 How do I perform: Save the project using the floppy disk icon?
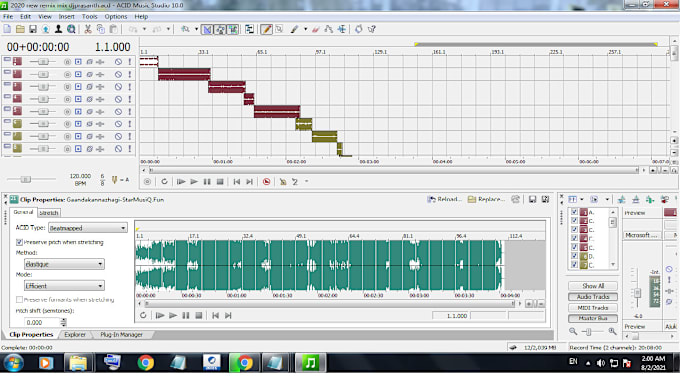tap(33, 29)
